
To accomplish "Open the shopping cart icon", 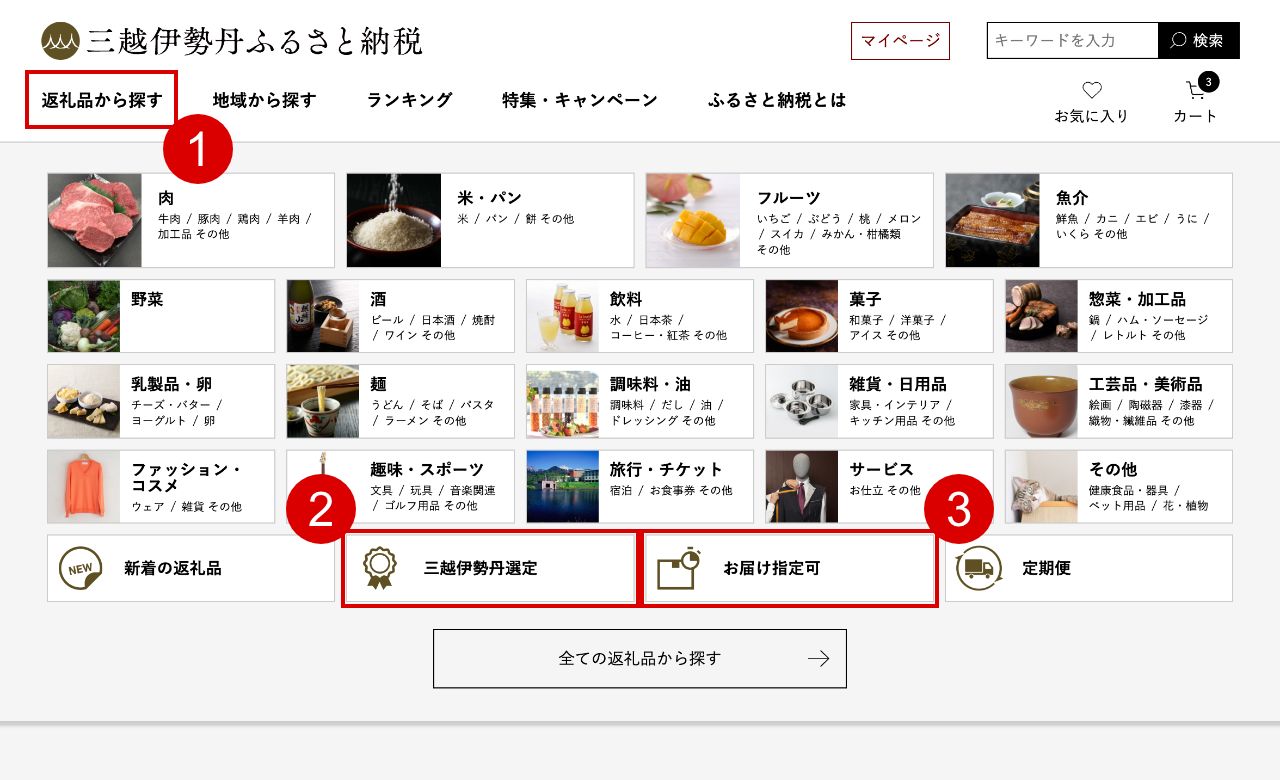I will coord(1196,90).
